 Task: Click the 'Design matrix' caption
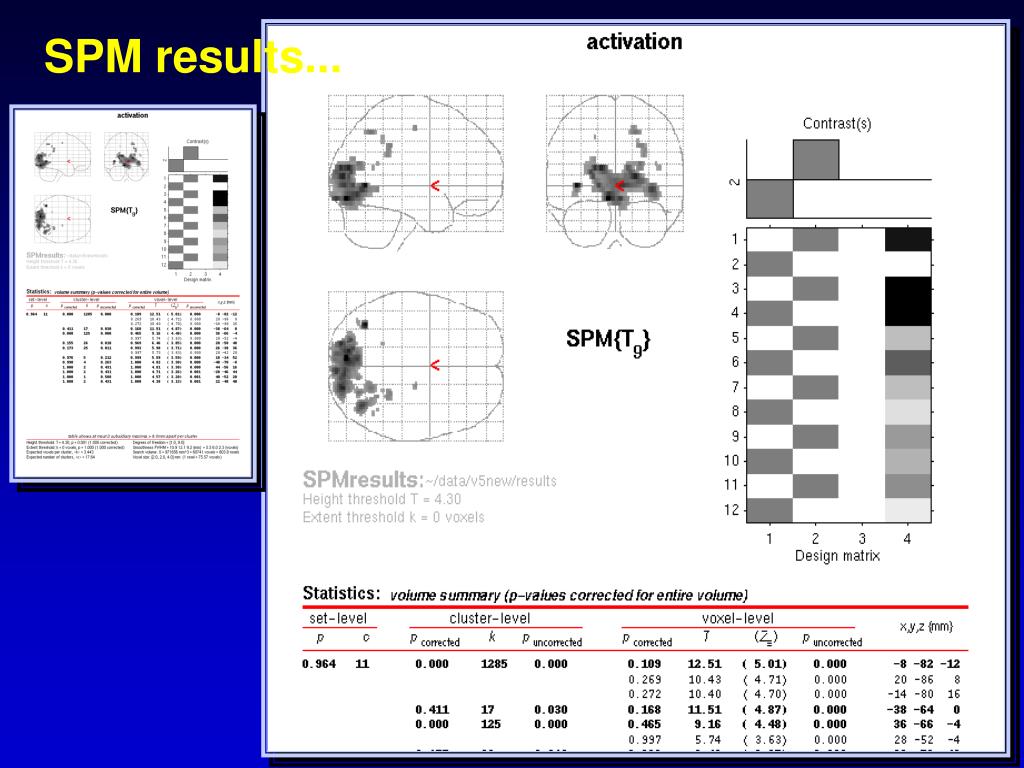point(837,556)
